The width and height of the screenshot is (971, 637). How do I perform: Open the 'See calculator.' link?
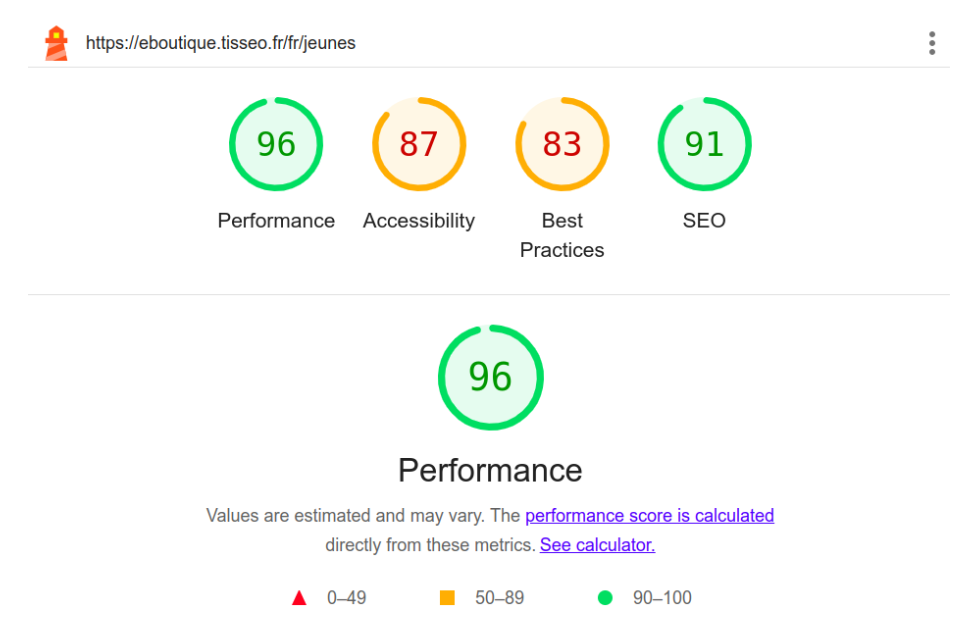tap(597, 545)
